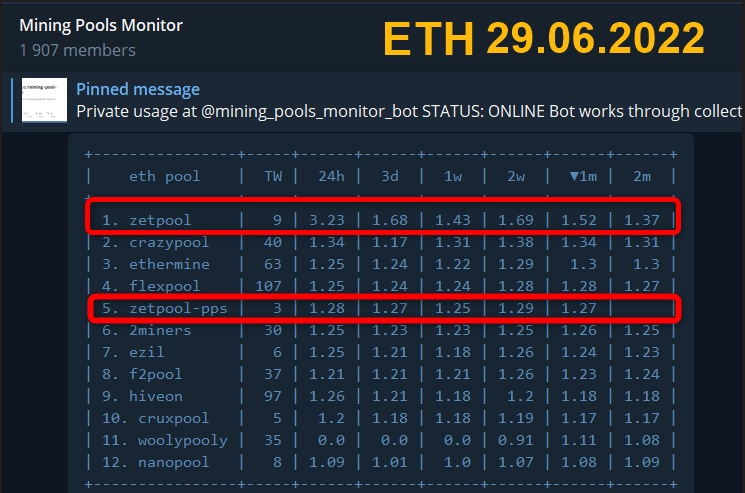This screenshot has width=745, height=493.
Task: Click the woolypooly row name
Action: (178, 440)
